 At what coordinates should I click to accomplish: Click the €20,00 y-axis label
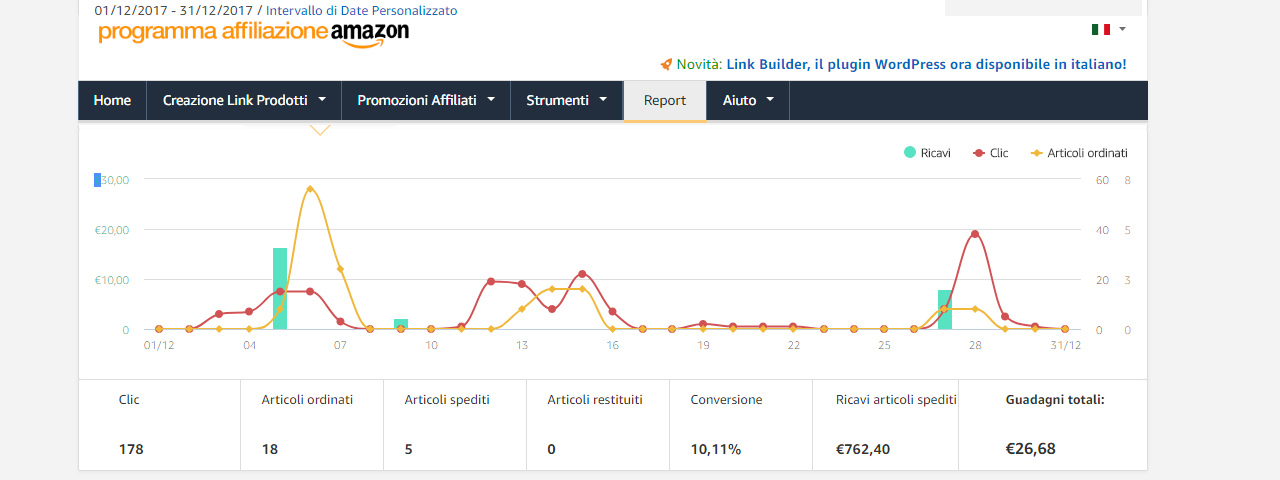pyautogui.click(x=111, y=230)
